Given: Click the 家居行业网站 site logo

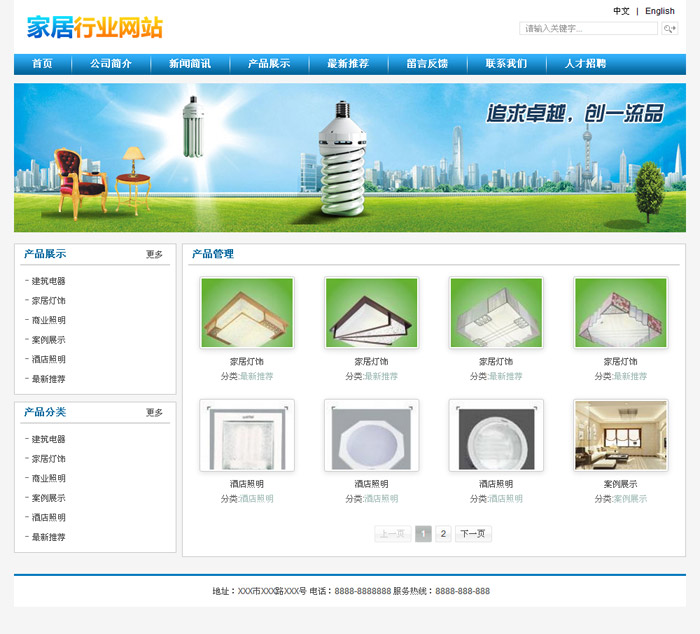Looking at the screenshot, I should 95,28.
